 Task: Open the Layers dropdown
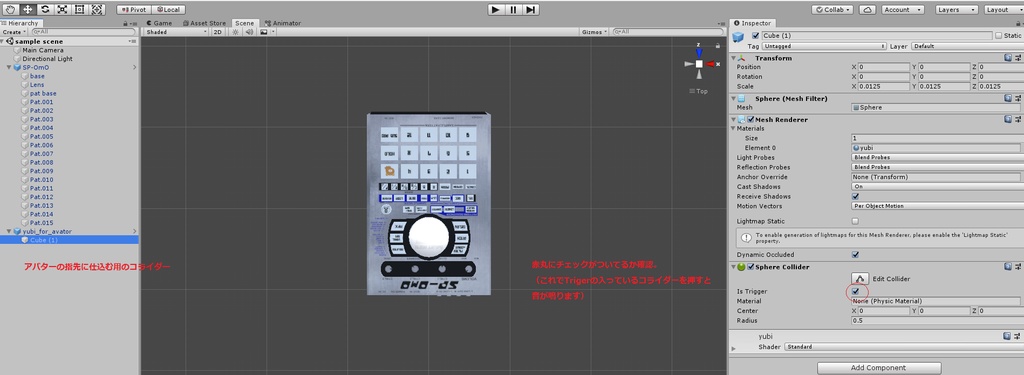click(956, 10)
